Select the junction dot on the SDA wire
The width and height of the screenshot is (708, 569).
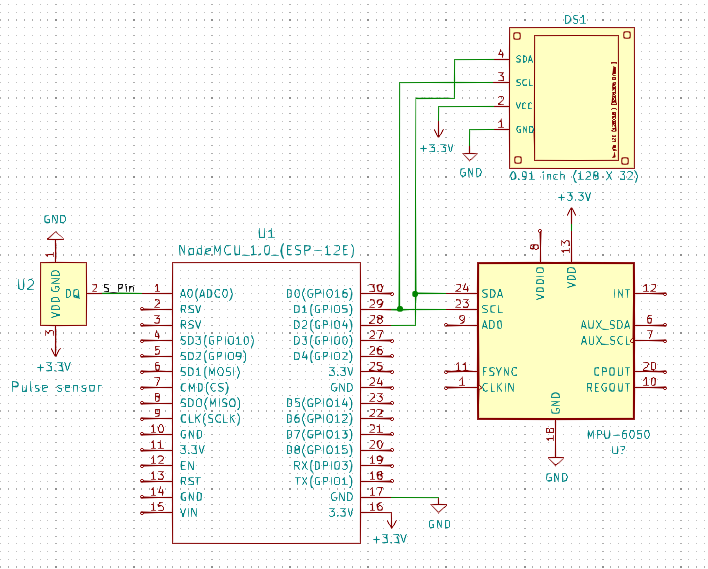pos(415,294)
